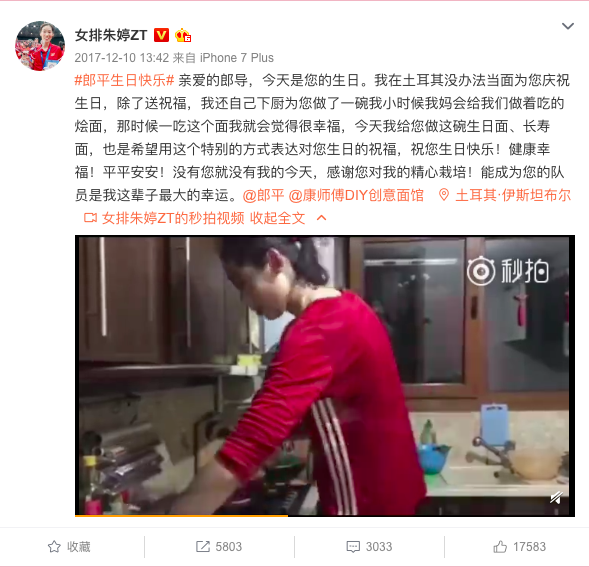This screenshot has height=567, width=589.
Task: Click the upward caret next to 收起全文
Action: 322,218
